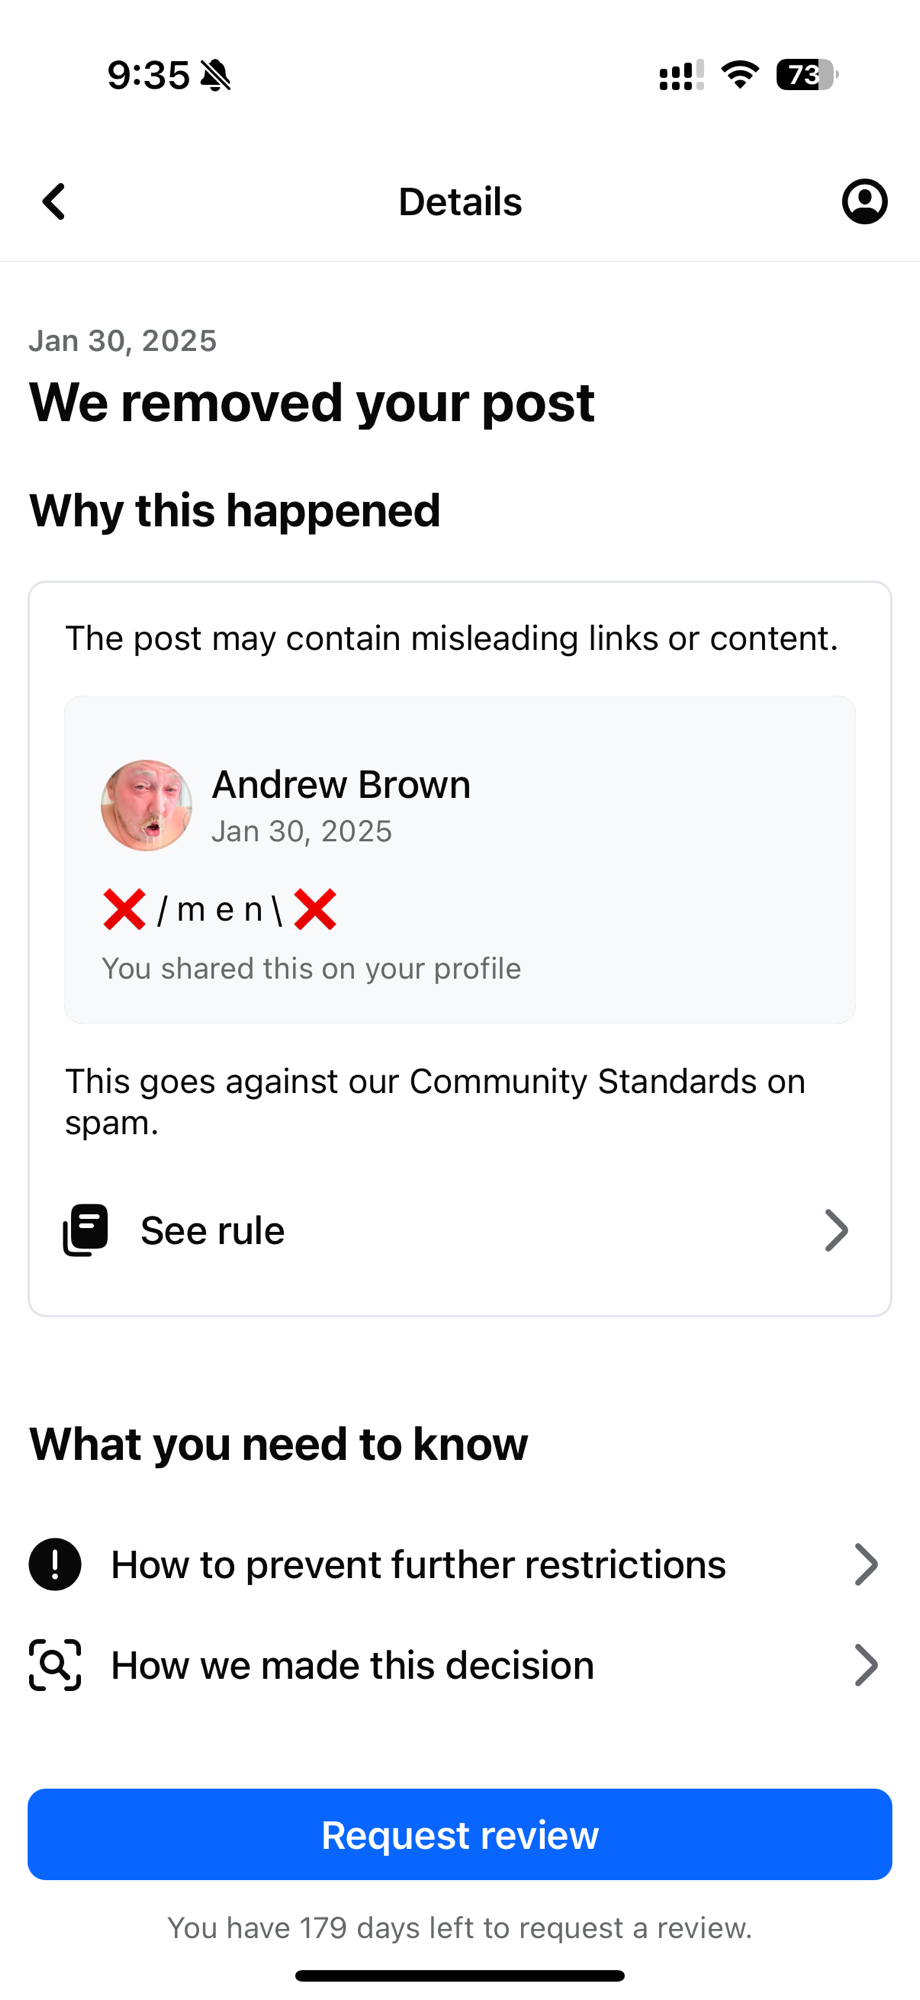
Task: Tap the battery level indicator
Action: pyautogui.click(x=807, y=75)
